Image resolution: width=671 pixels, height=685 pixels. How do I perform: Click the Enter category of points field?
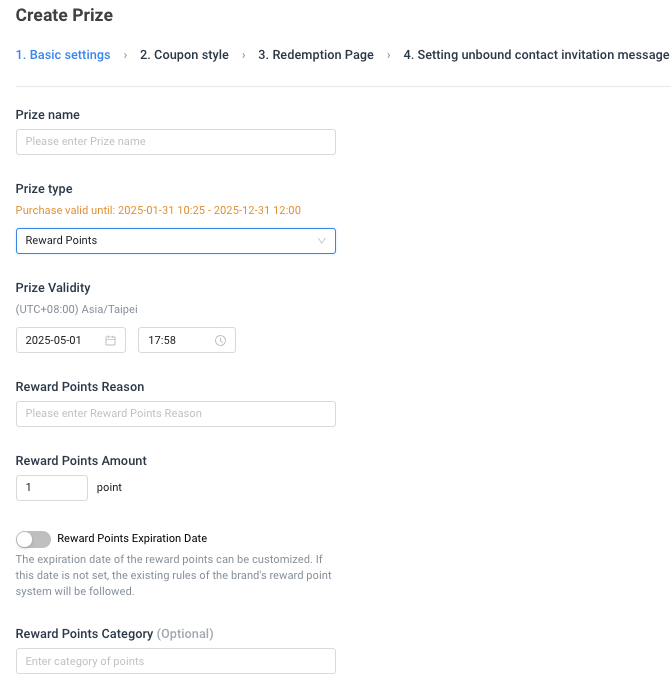point(176,661)
